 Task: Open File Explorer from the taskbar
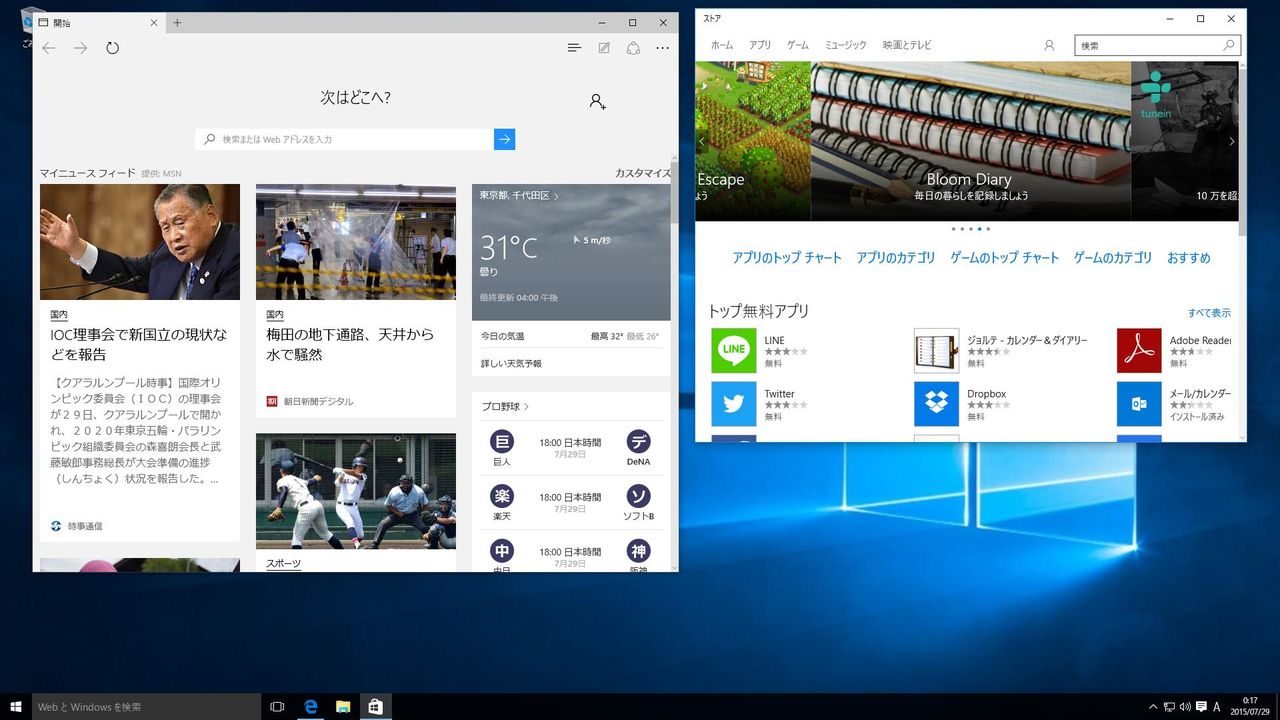pyautogui.click(x=343, y=707)
